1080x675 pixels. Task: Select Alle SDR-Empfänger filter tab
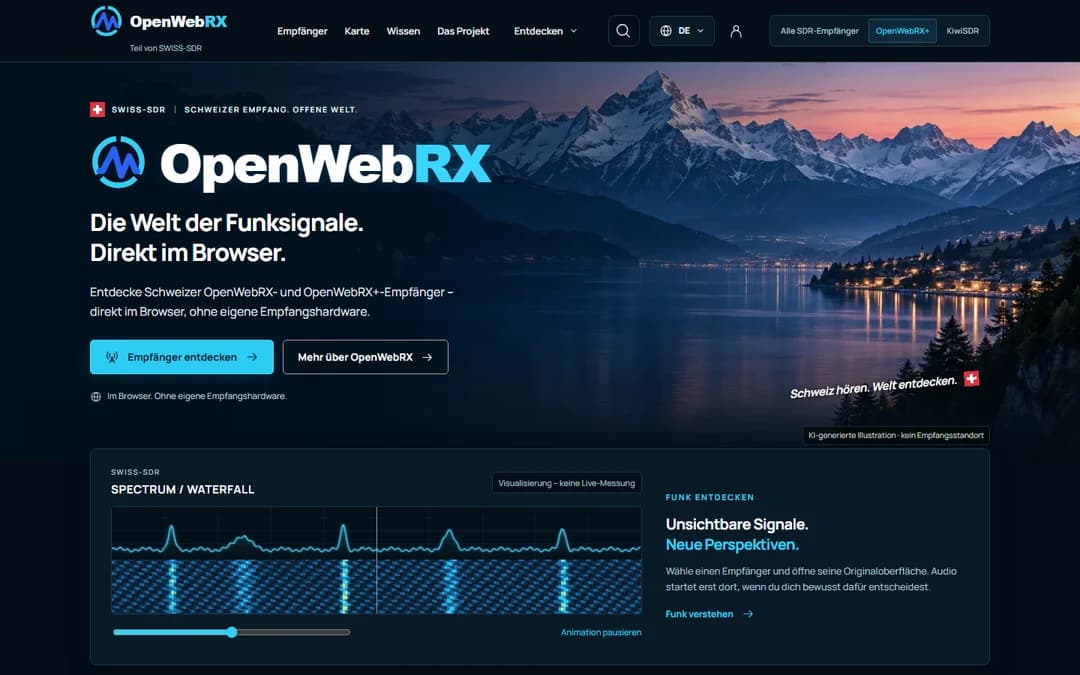820,31
